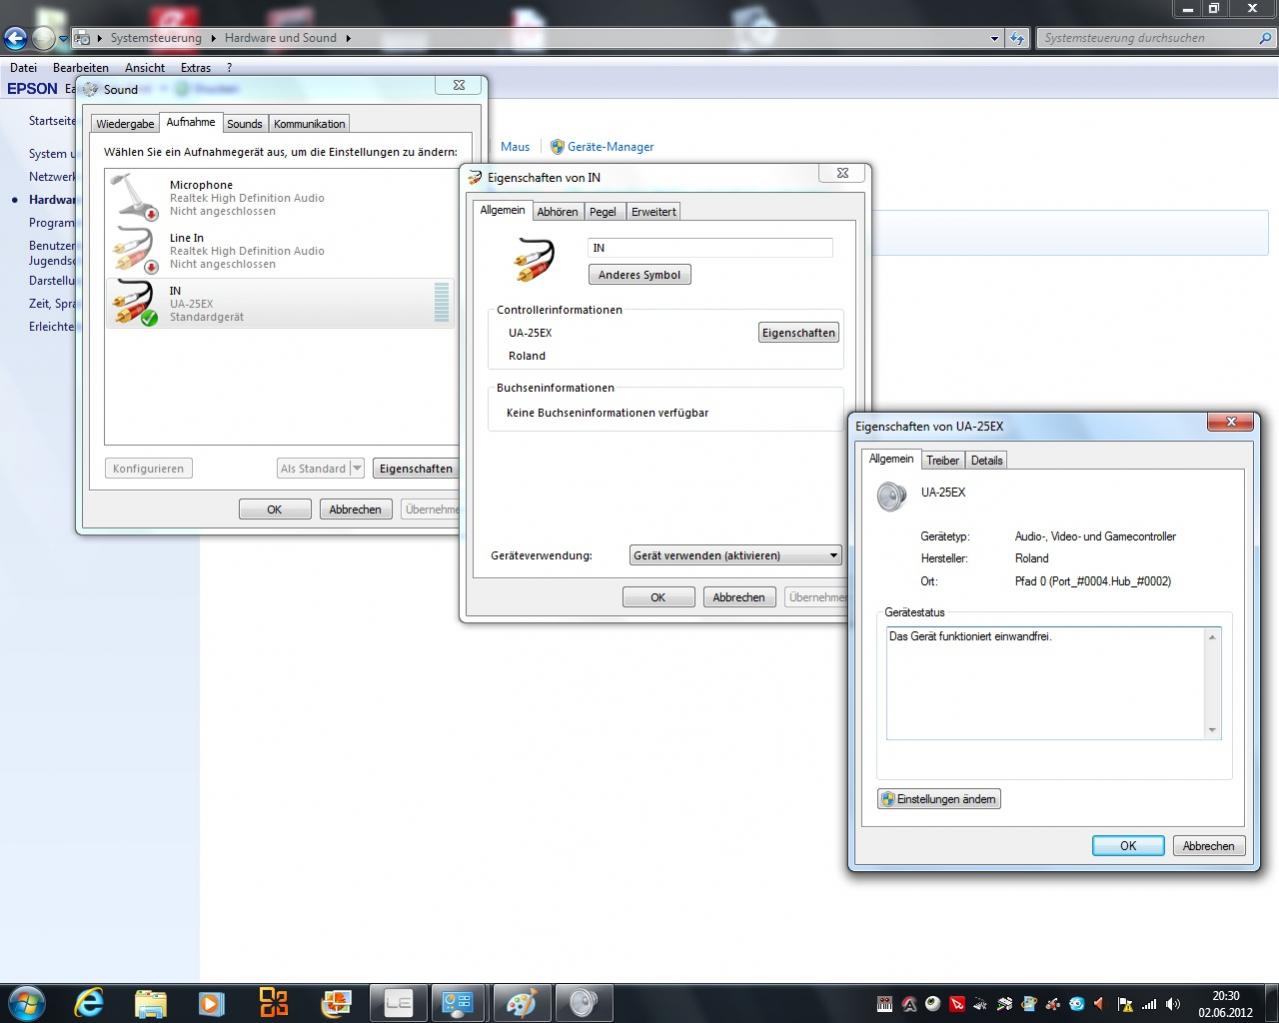
Task: Click Einstellungen ändern button
Action: click(x=939, y=799)
